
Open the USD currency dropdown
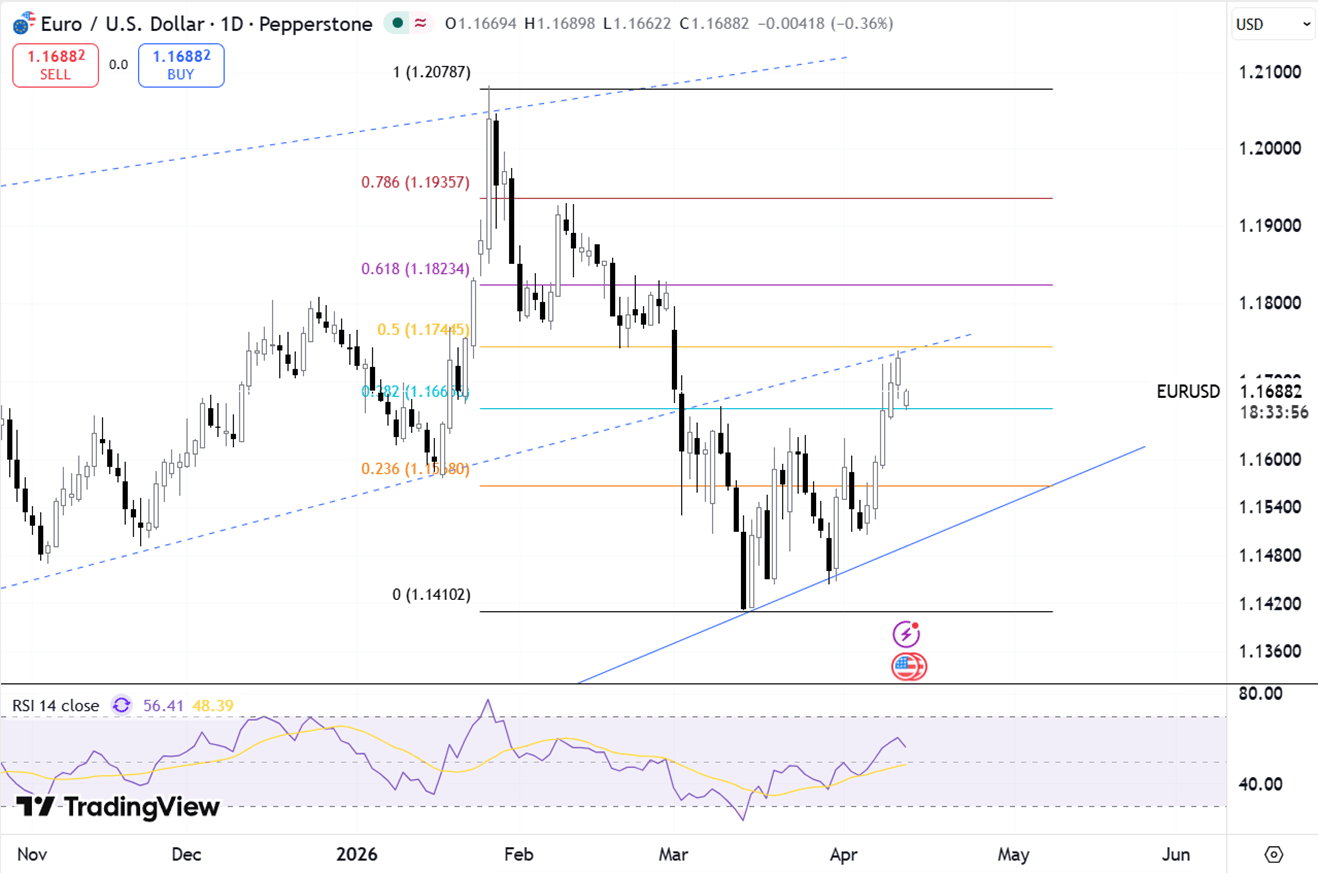coord(1273,24)
